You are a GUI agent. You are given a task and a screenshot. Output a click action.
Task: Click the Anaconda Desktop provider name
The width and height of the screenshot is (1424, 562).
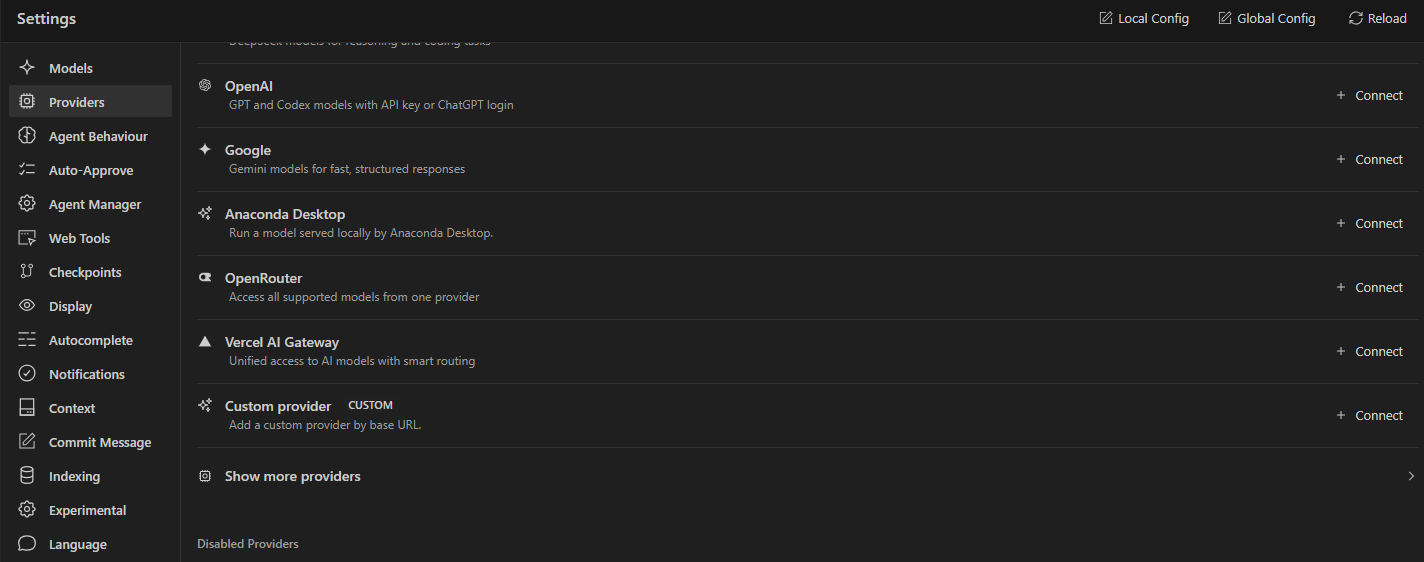coord(285,214)
